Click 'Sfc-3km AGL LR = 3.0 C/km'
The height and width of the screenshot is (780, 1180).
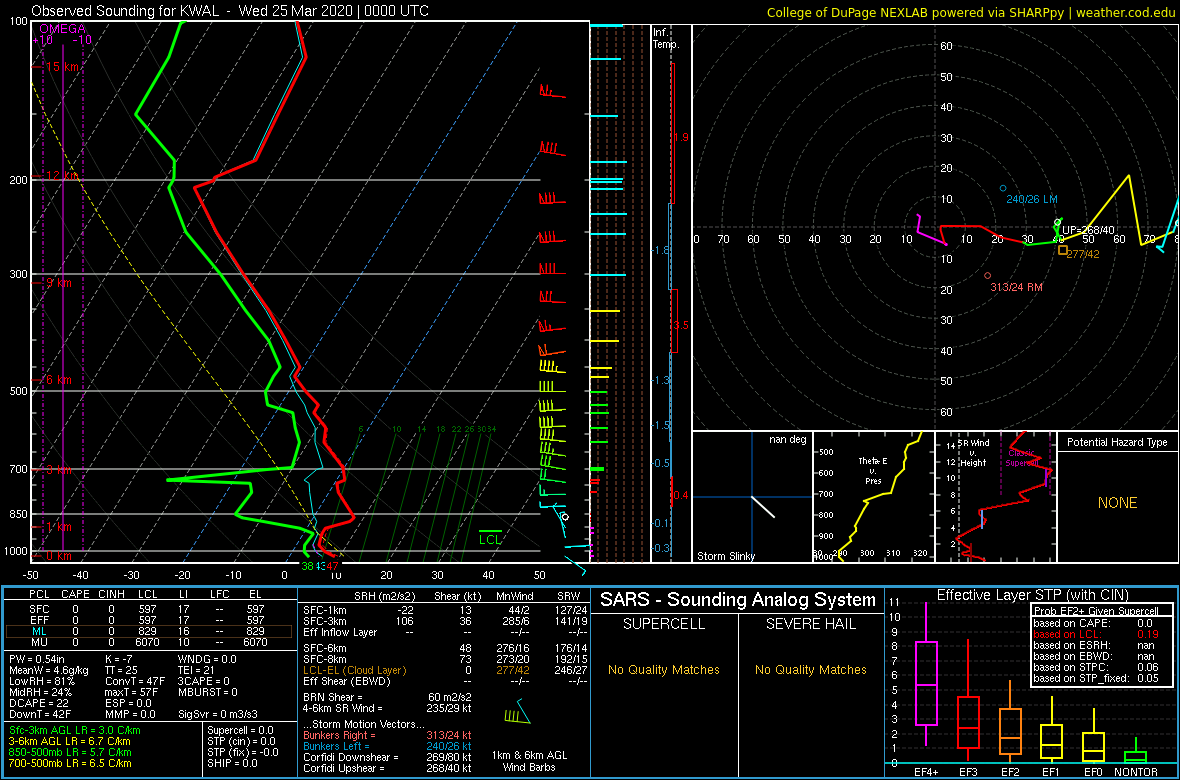click(75, 731)
